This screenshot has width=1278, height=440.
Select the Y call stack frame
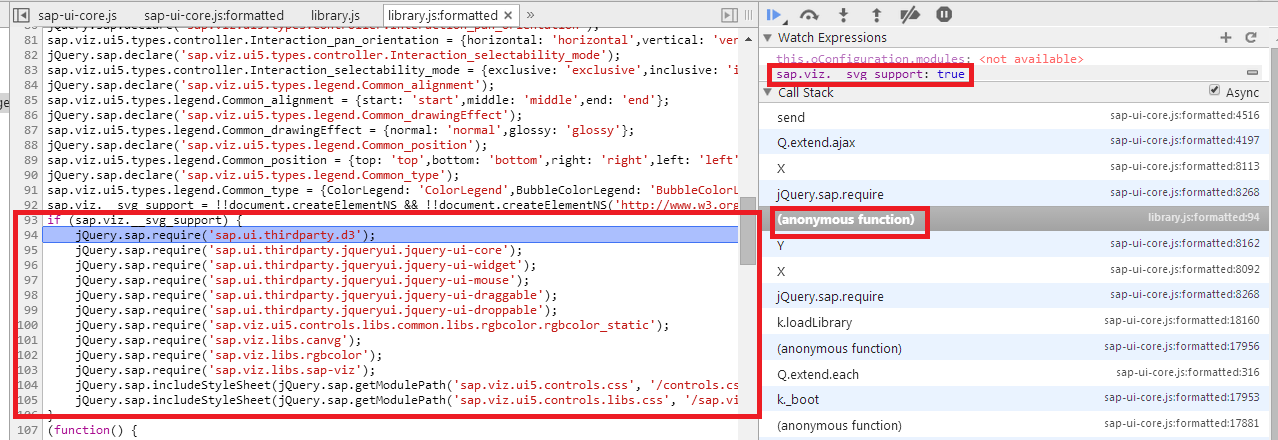(1010, 245)
